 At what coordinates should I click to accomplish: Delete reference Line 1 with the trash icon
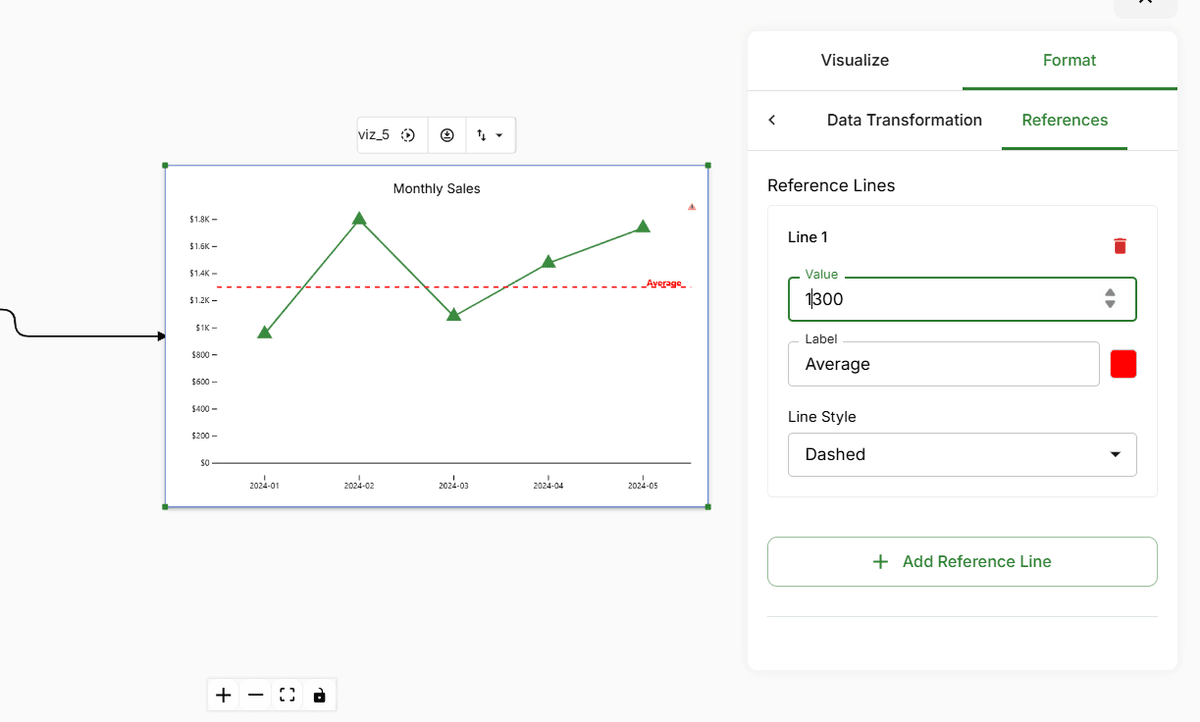(1120, 245)
